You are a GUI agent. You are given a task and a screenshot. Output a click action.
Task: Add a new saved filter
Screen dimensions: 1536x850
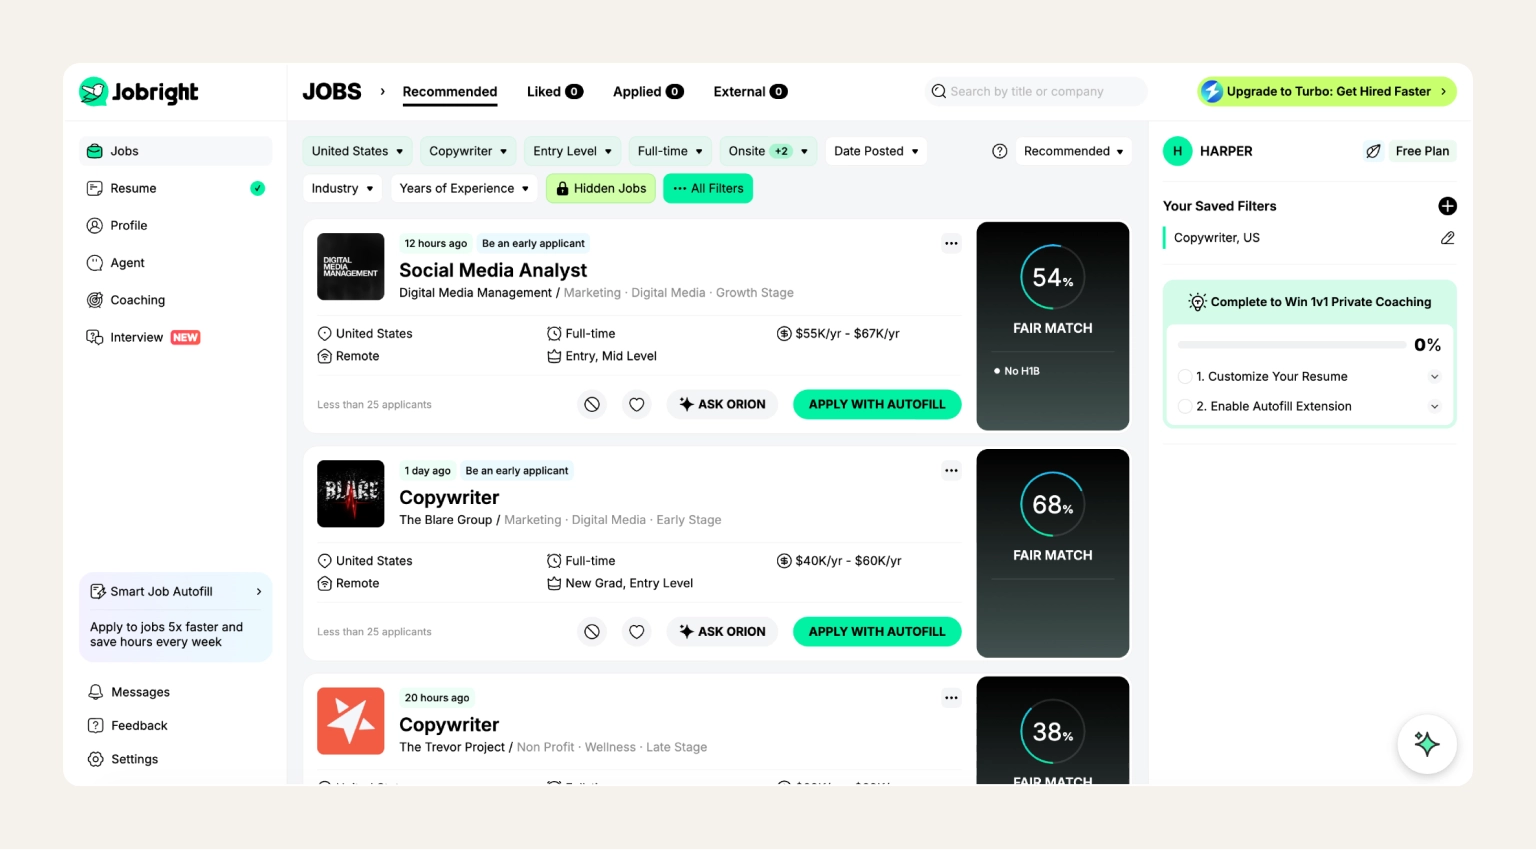[x=1447, y=206]
